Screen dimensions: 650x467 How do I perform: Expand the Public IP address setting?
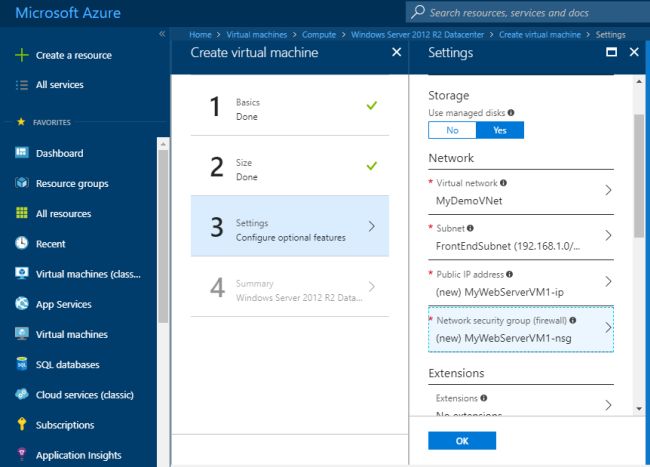[520, 282]
